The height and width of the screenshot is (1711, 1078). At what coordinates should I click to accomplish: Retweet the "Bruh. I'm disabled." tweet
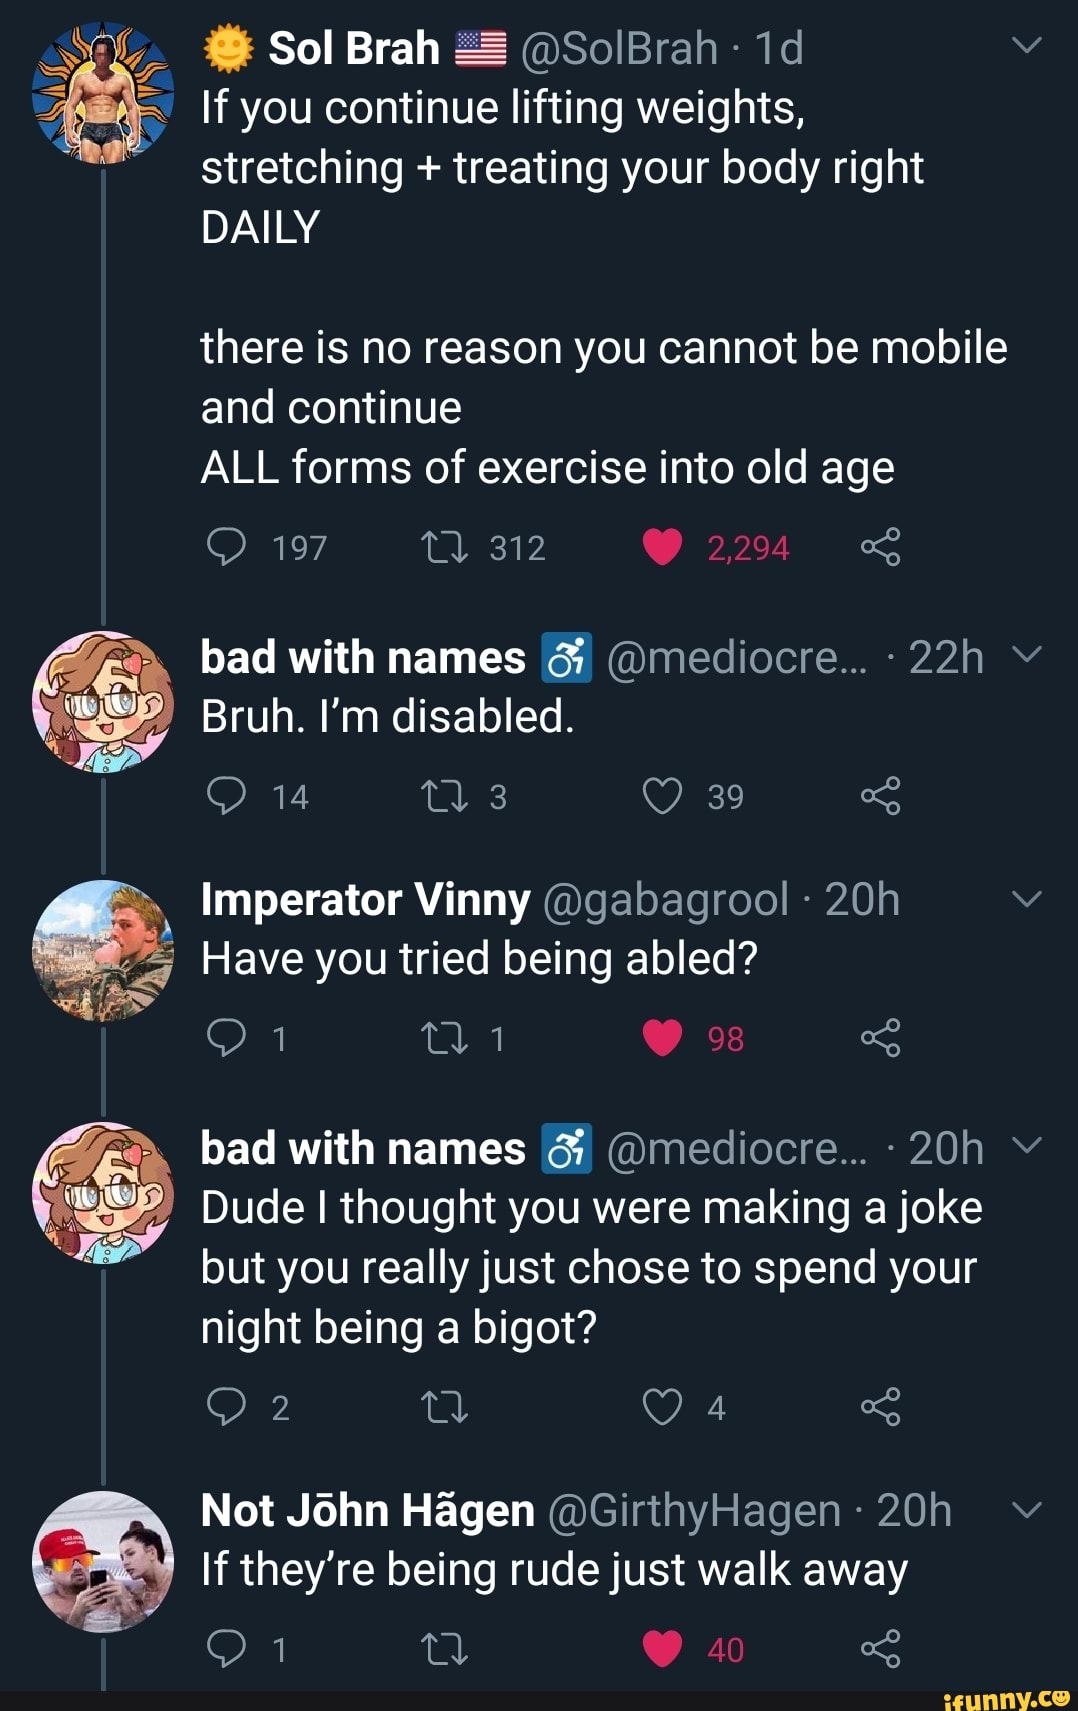[444, 796]
